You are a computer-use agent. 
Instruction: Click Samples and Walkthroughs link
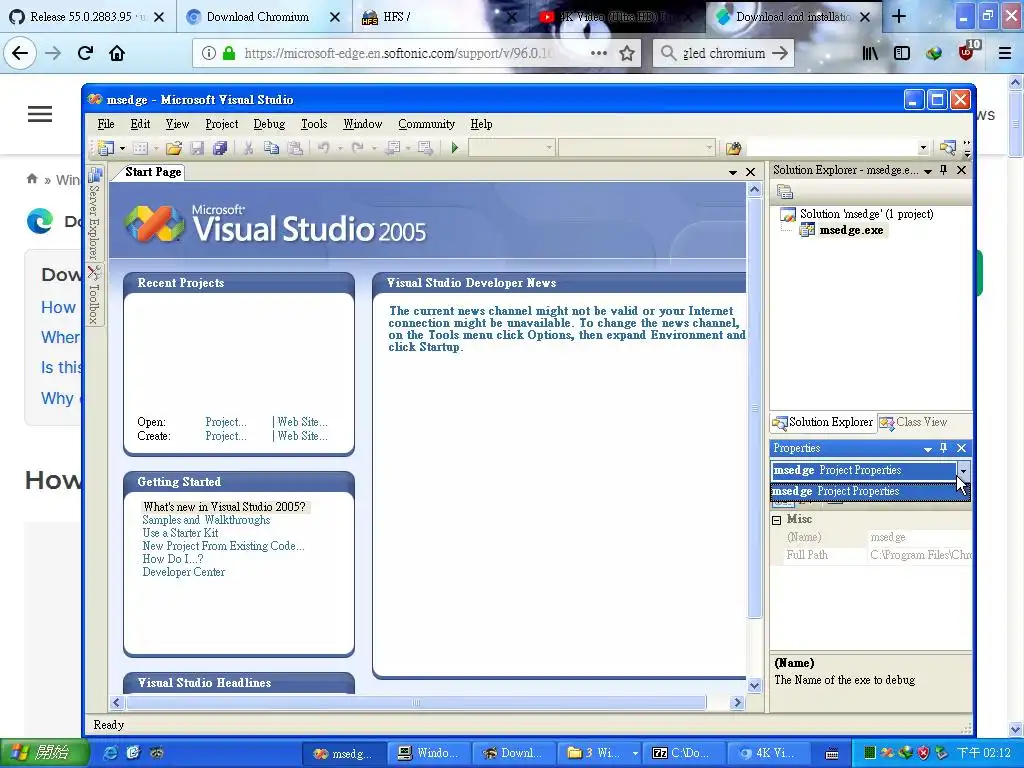click(206, 520)
